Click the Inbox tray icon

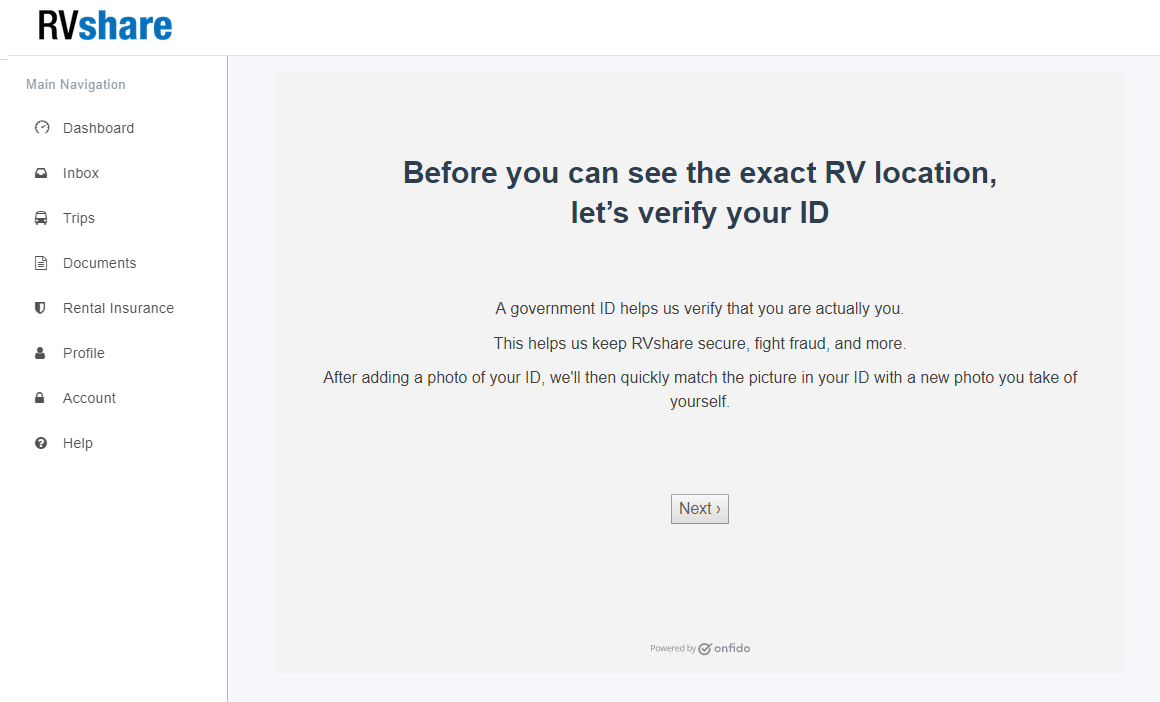[41, 173]
